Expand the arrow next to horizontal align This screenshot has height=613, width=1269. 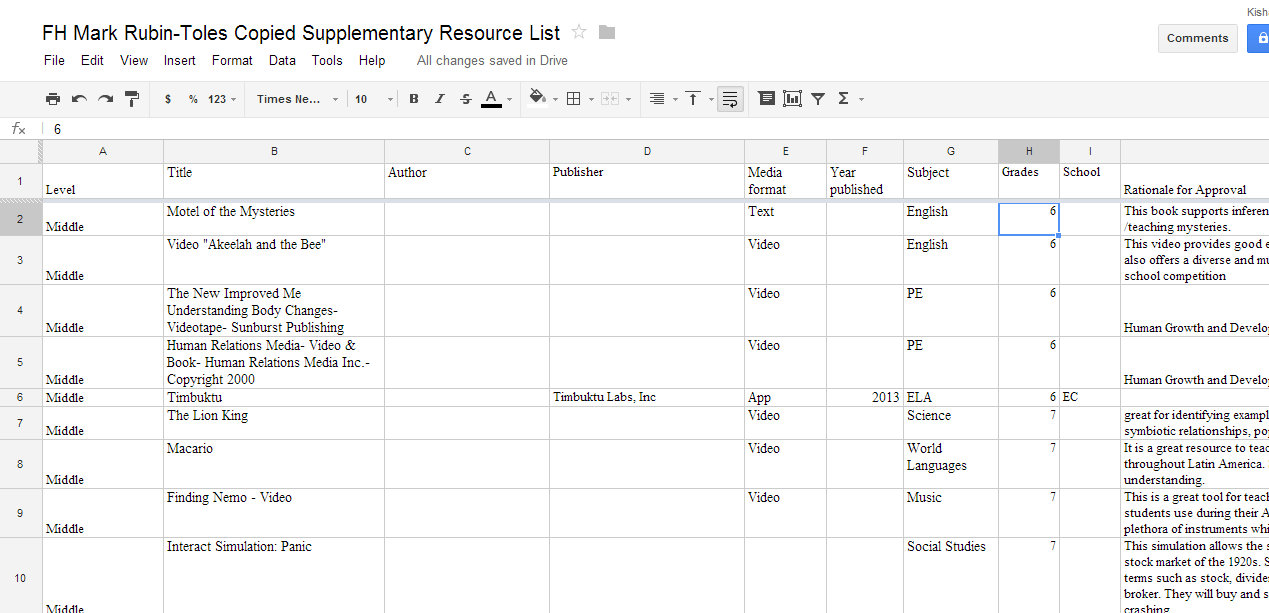tap(674, 99)
